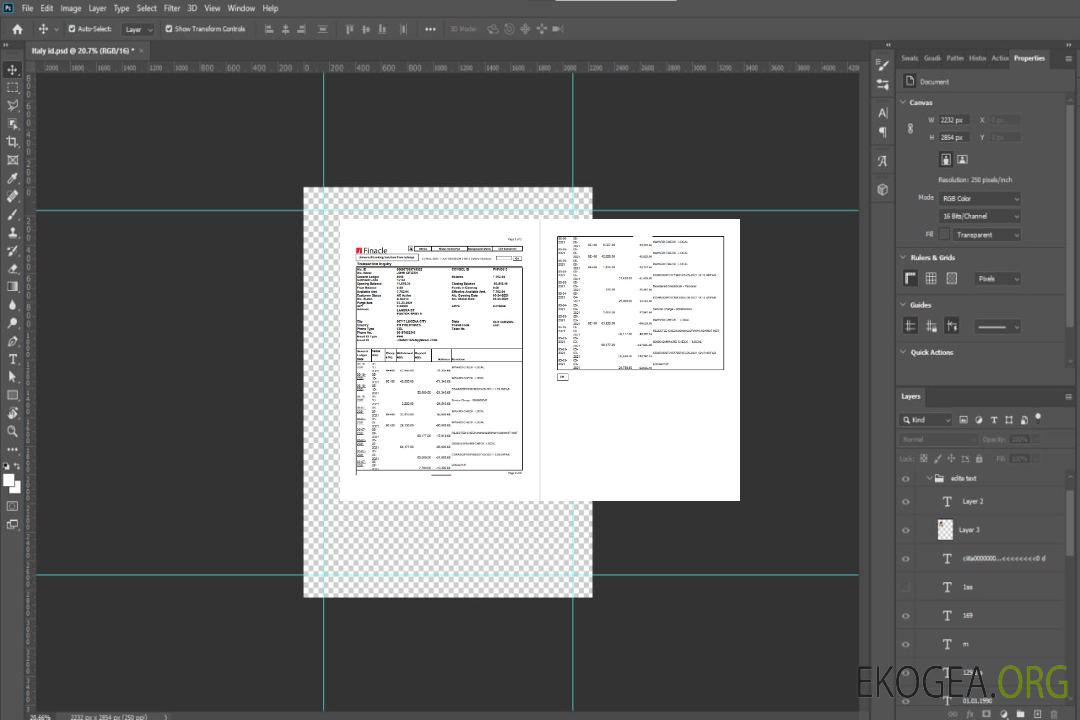Open the Character panel icon
This screenshot has width=1080, height=720.
point(883,113)
